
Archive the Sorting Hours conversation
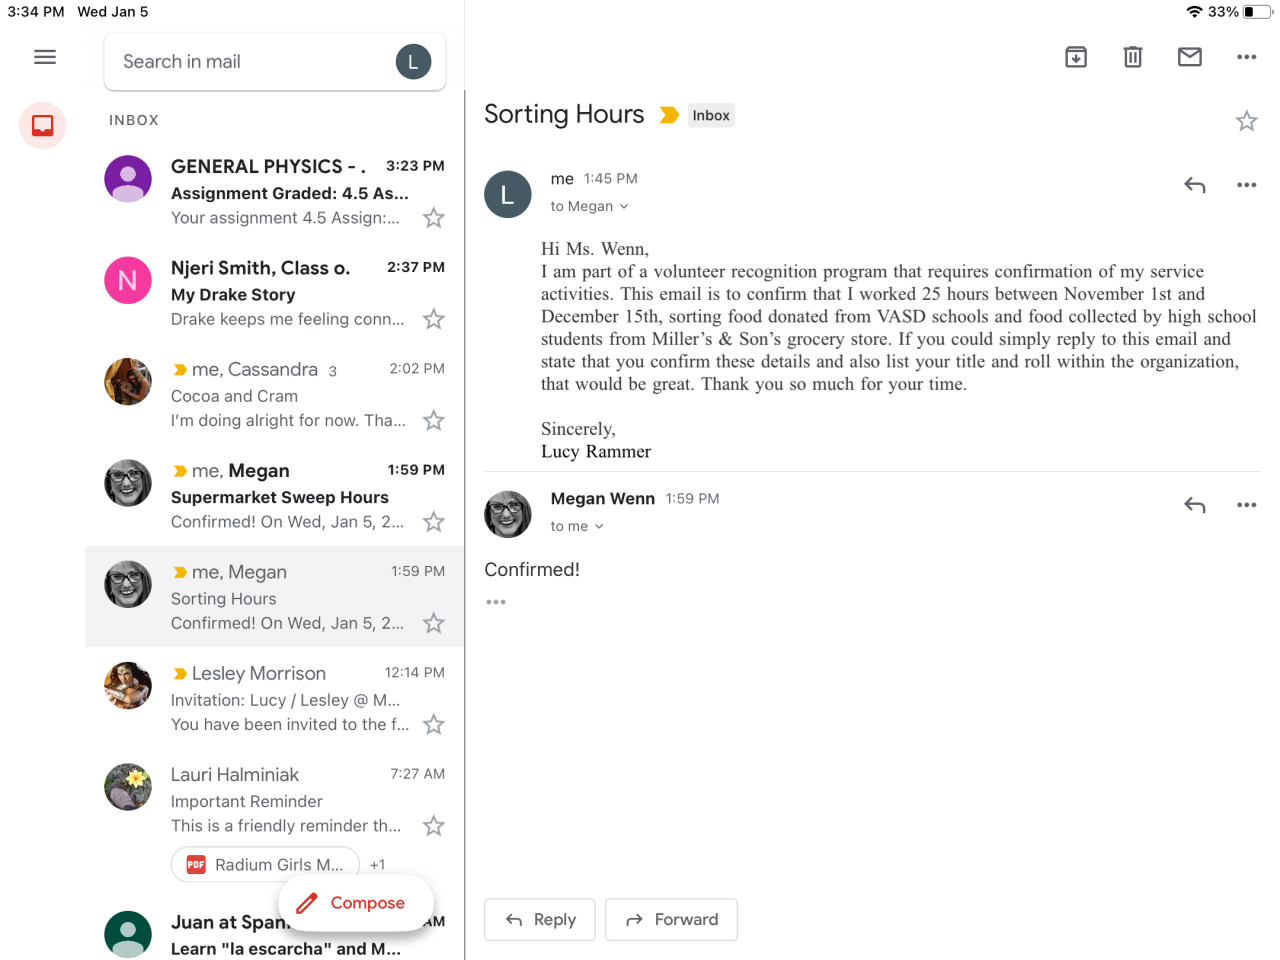coord(1076,57)
